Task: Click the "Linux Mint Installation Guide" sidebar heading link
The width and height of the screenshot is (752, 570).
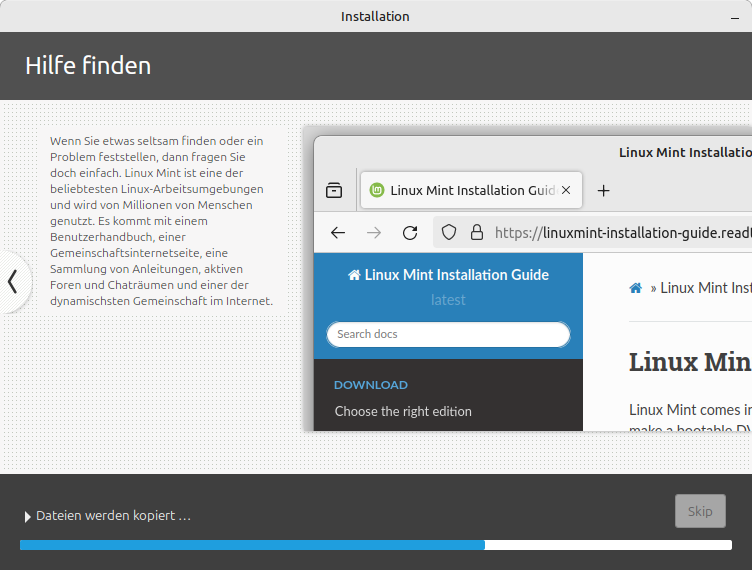Action: coord(448,275)
